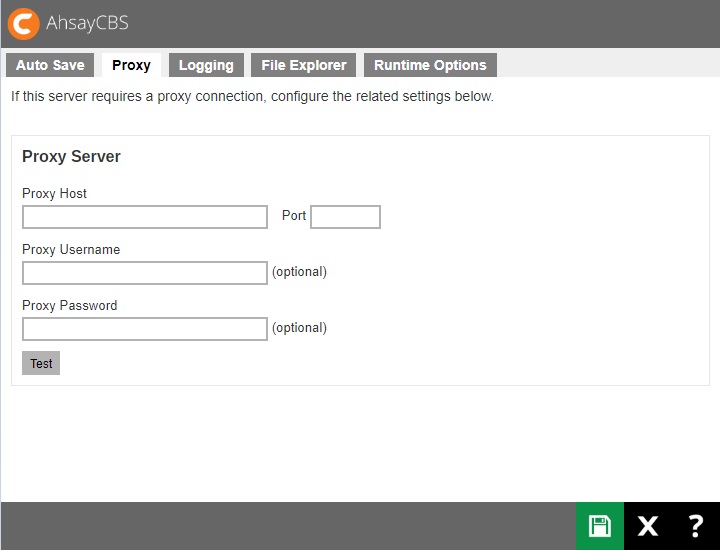Click the AhsayCBS title text
The height and width of the screenshot is (550, 720).
(87, 23)
